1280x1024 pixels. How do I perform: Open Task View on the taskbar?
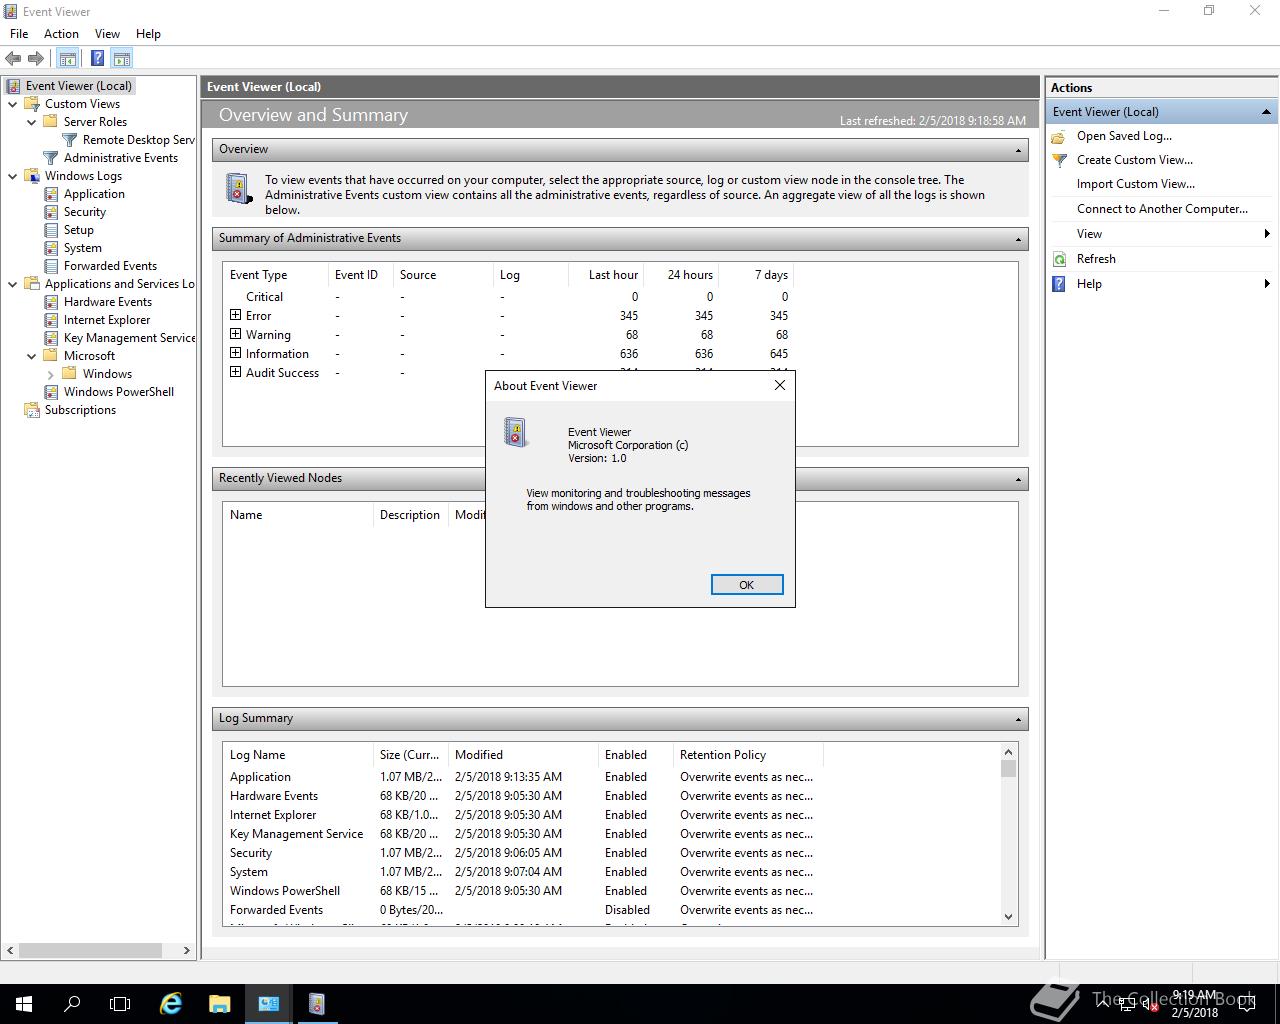point(120,1004)
